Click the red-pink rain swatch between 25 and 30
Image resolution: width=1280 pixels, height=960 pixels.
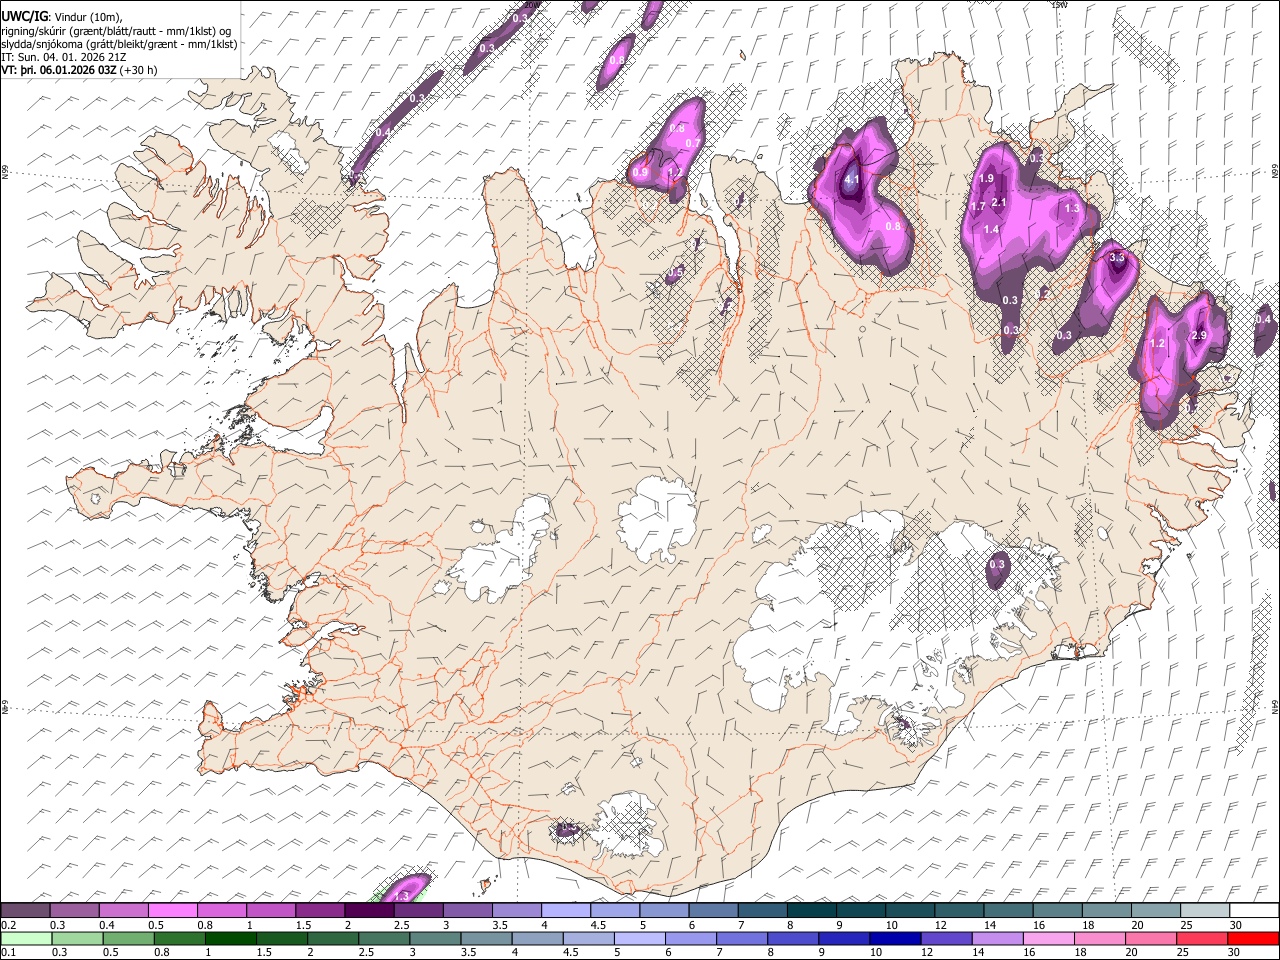(x=1202, y=938)
